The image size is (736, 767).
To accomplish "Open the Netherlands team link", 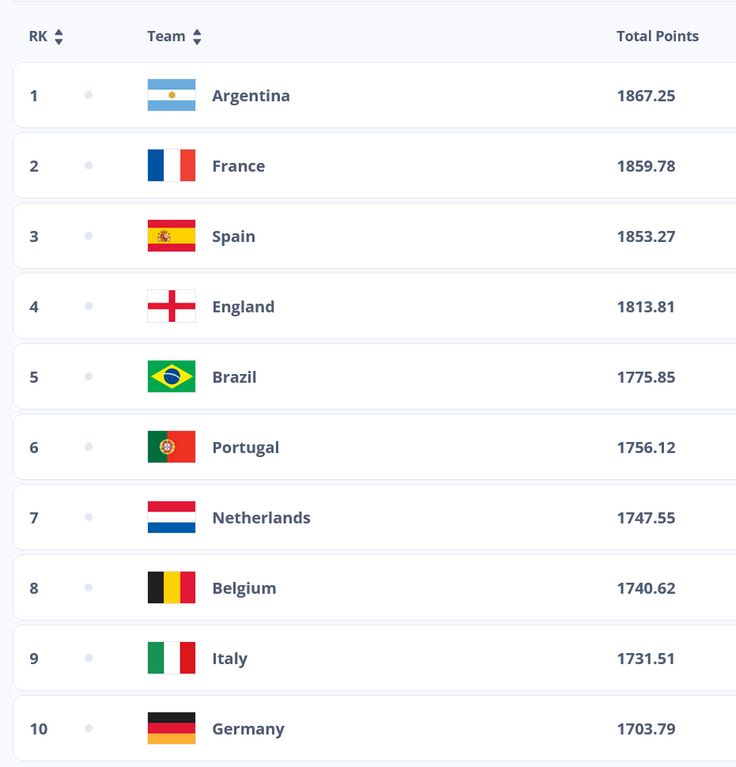I will [261, 518].
